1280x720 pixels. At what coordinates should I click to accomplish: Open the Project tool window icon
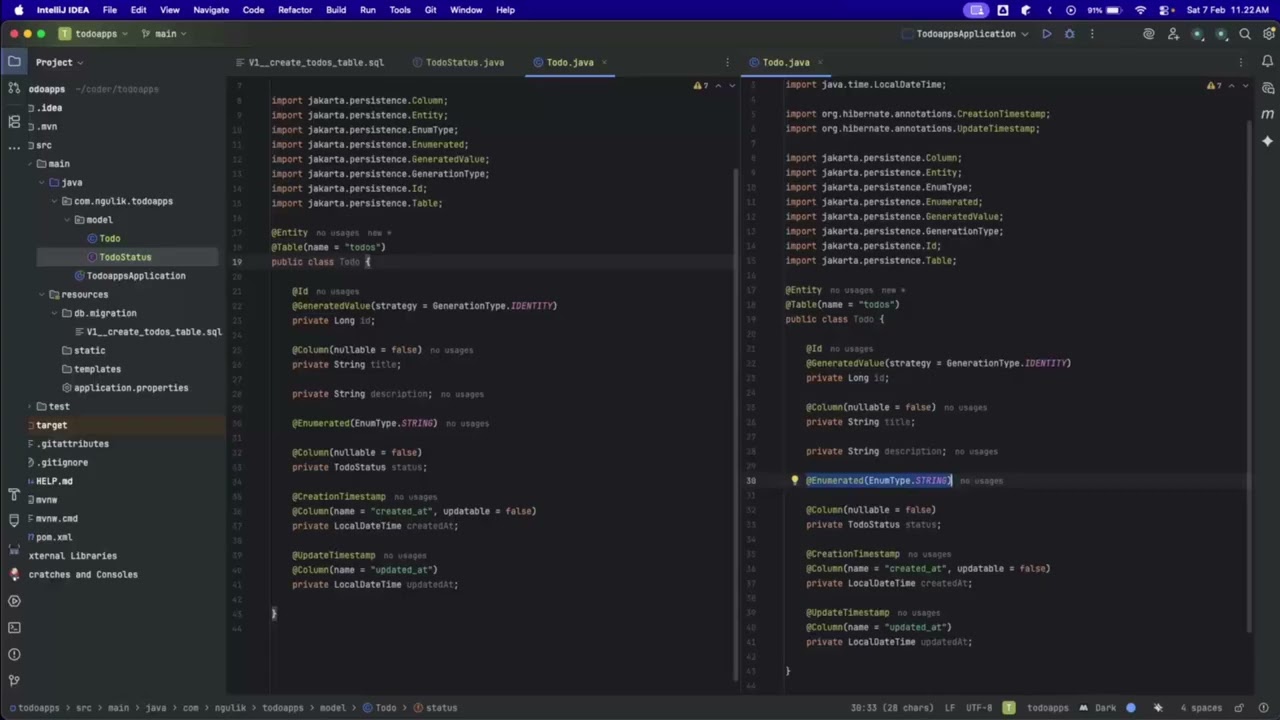point(14,62)
